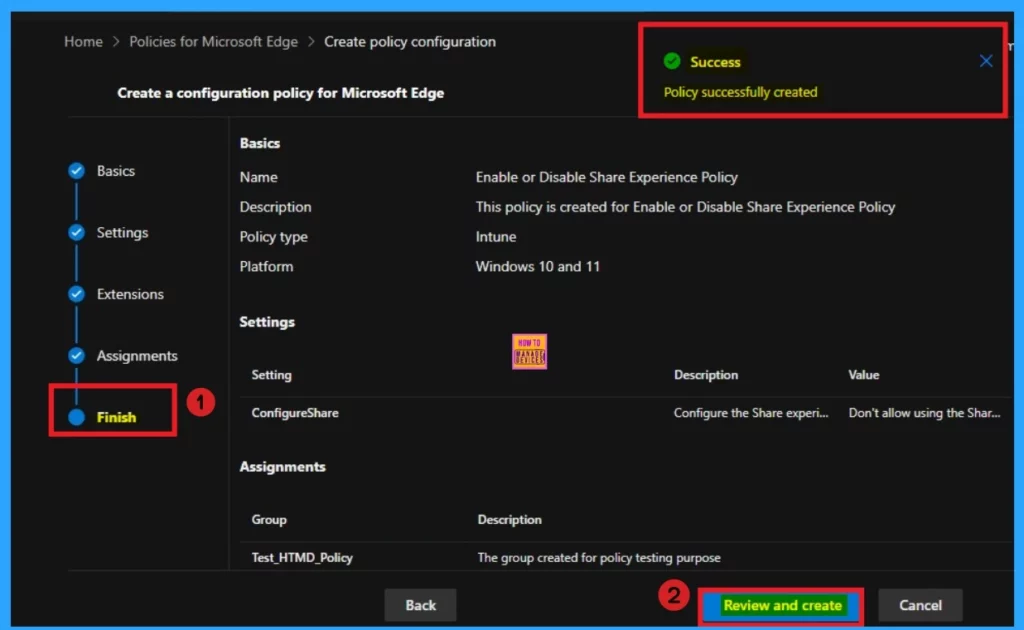Select the Settings step checkmark icon
The height and width of the screenshot is (630, 1024).
76,232
